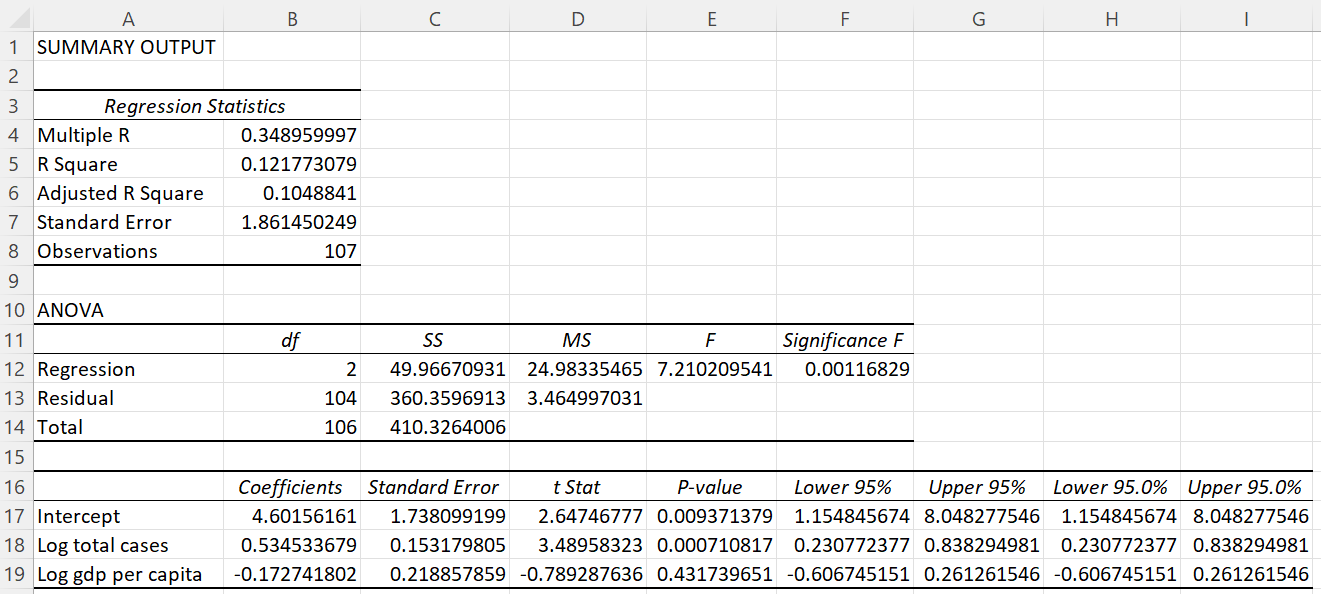Click the F statistic value cell
Viewport: 1321px width, 594px height.
pyautogui.click(x=711, y=369)
